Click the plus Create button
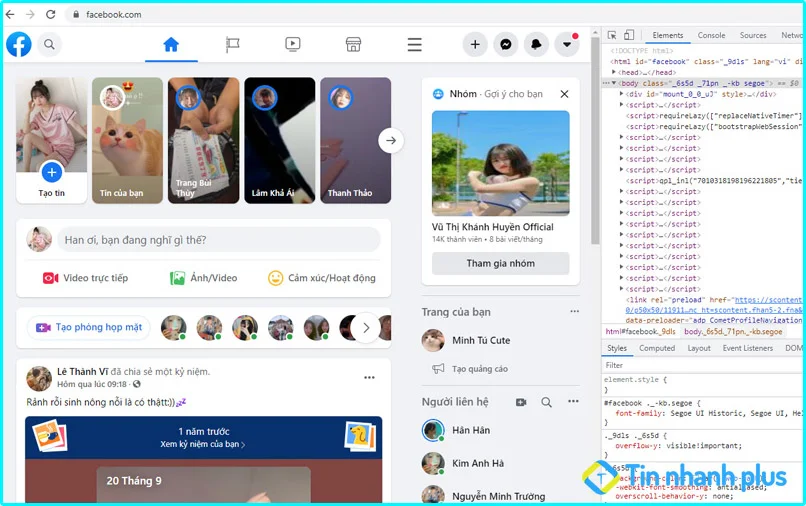 [475, 45]
